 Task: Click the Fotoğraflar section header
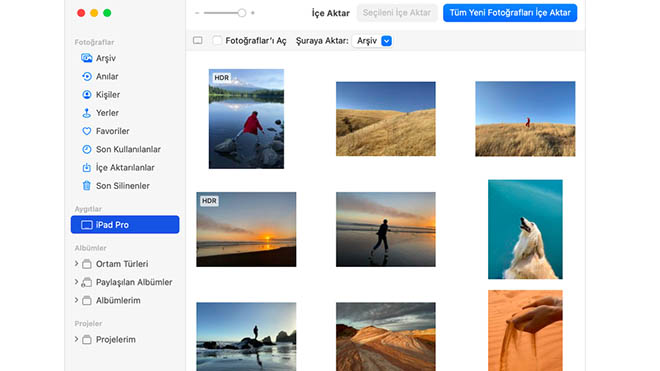[x=94, y=42]
